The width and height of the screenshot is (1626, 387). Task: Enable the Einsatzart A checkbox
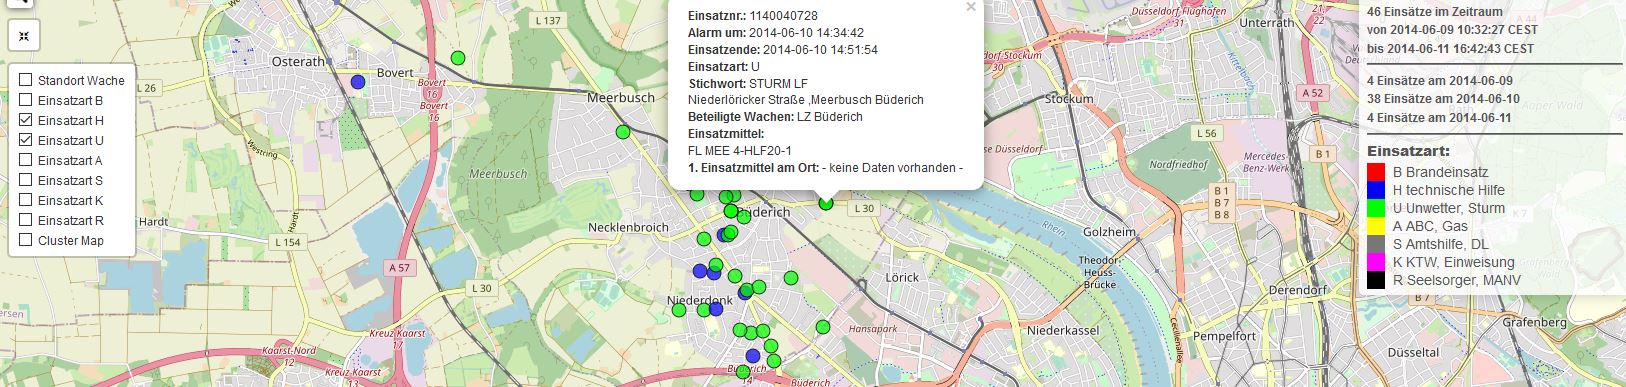coord(26,160)
